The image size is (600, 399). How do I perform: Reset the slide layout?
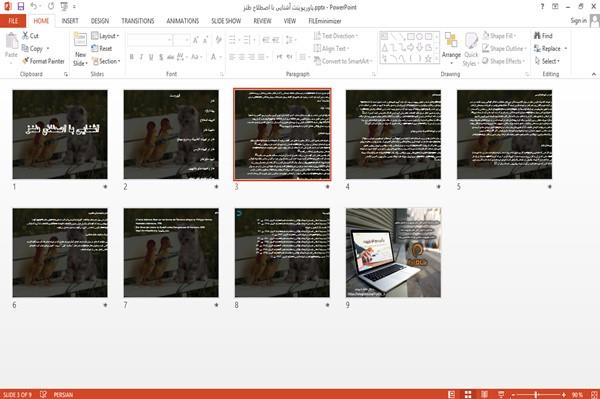coord(102,49)
